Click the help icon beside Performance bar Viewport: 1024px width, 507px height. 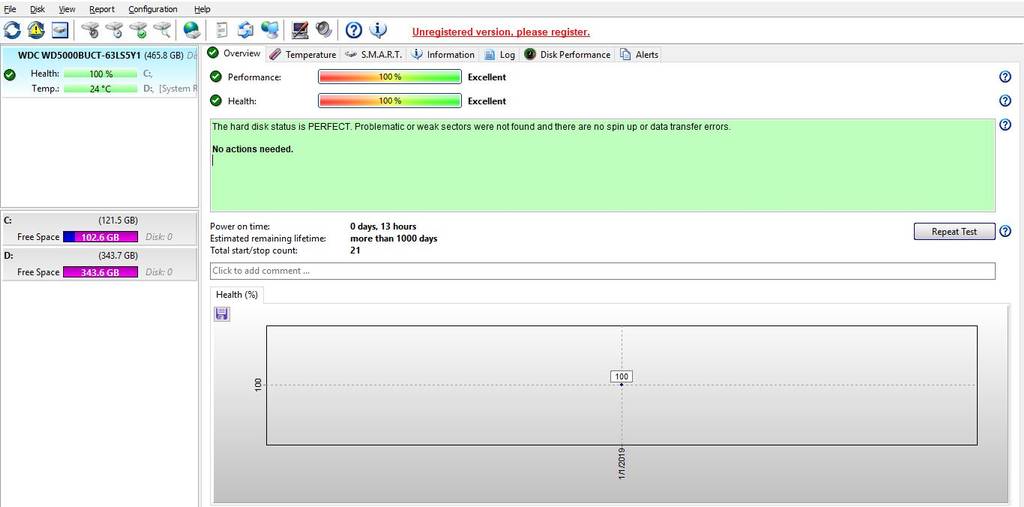pyautogui.click(x=1005, y=77)
